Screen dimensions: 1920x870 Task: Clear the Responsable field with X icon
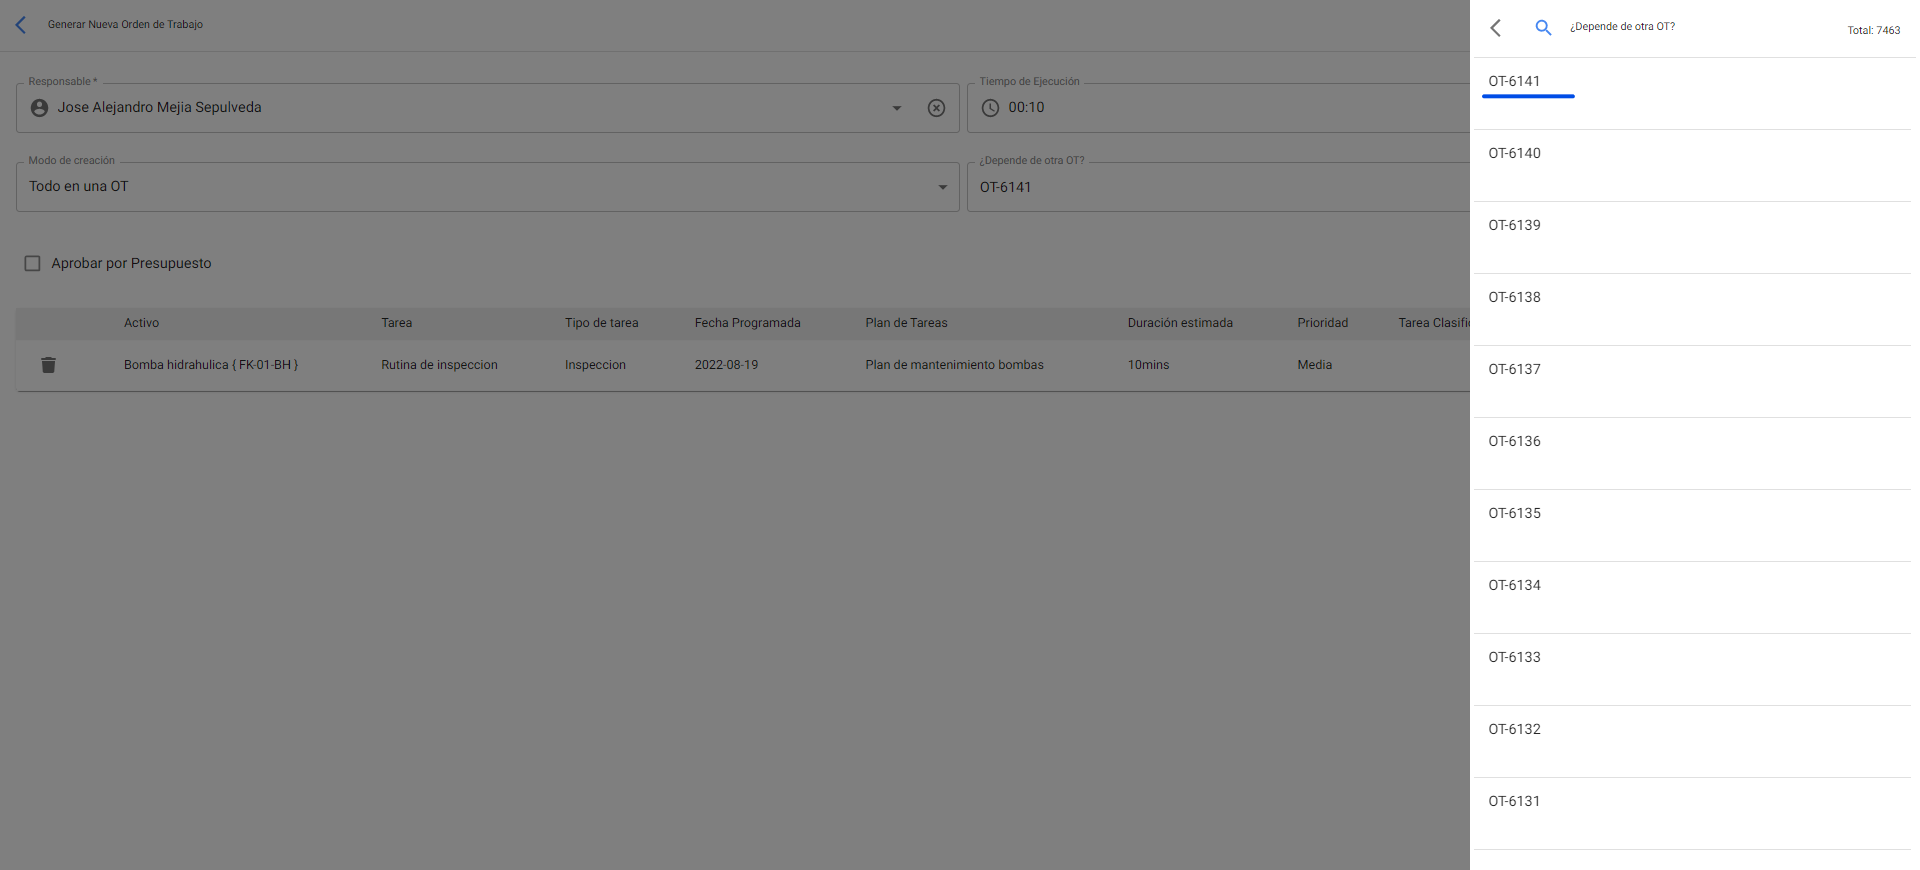(936, 108)
